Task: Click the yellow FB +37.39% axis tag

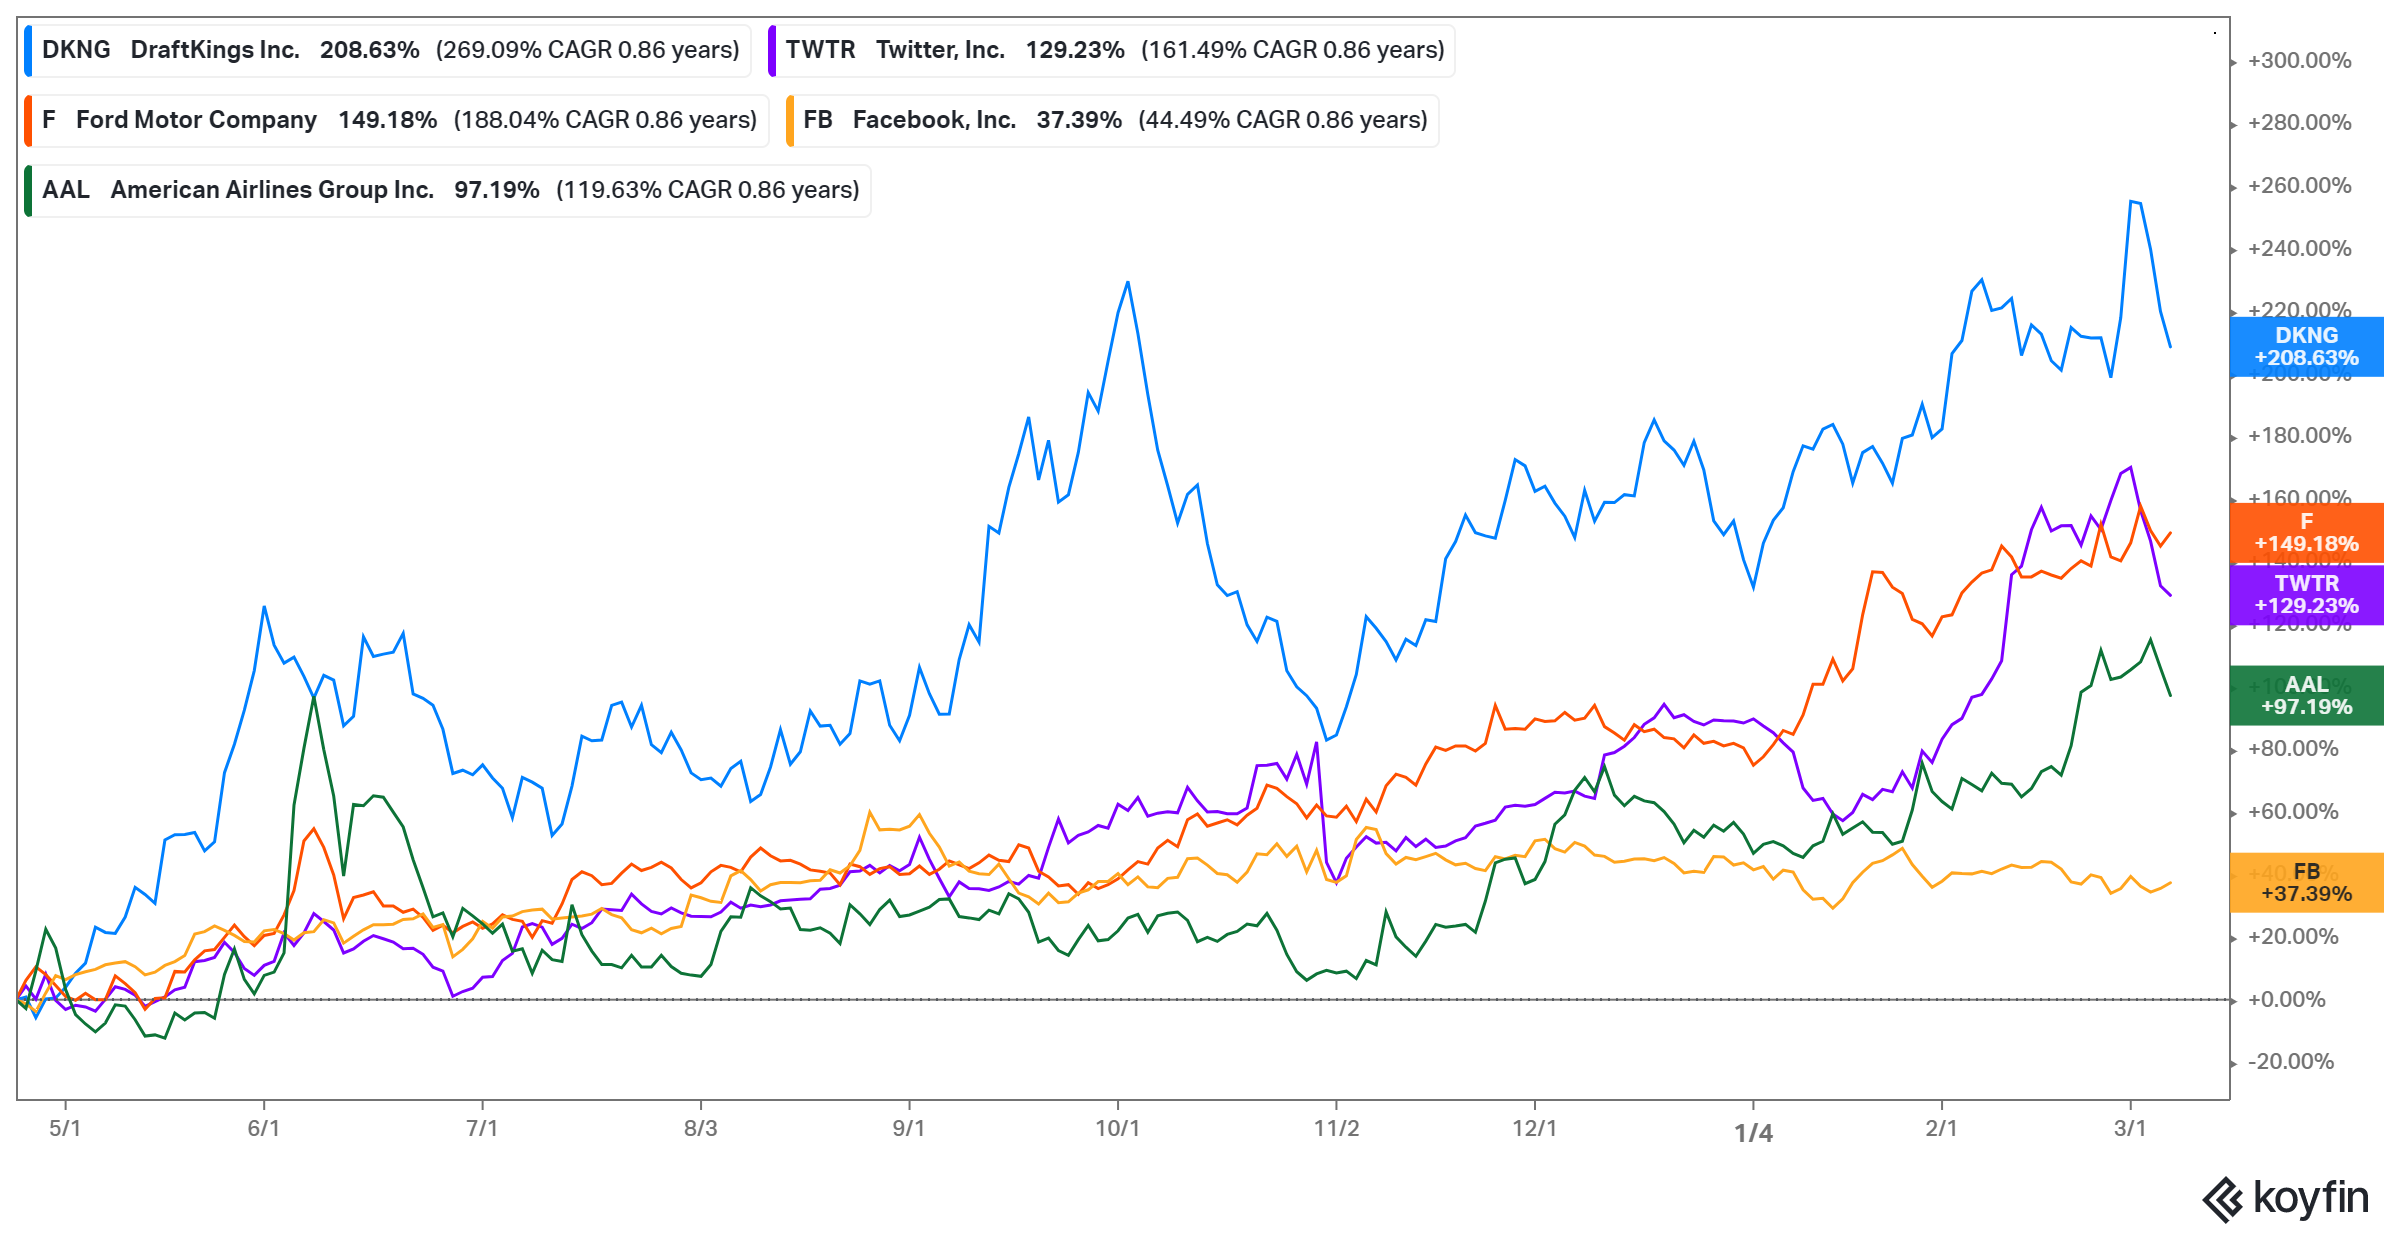Action: [x=2306, y=883]
